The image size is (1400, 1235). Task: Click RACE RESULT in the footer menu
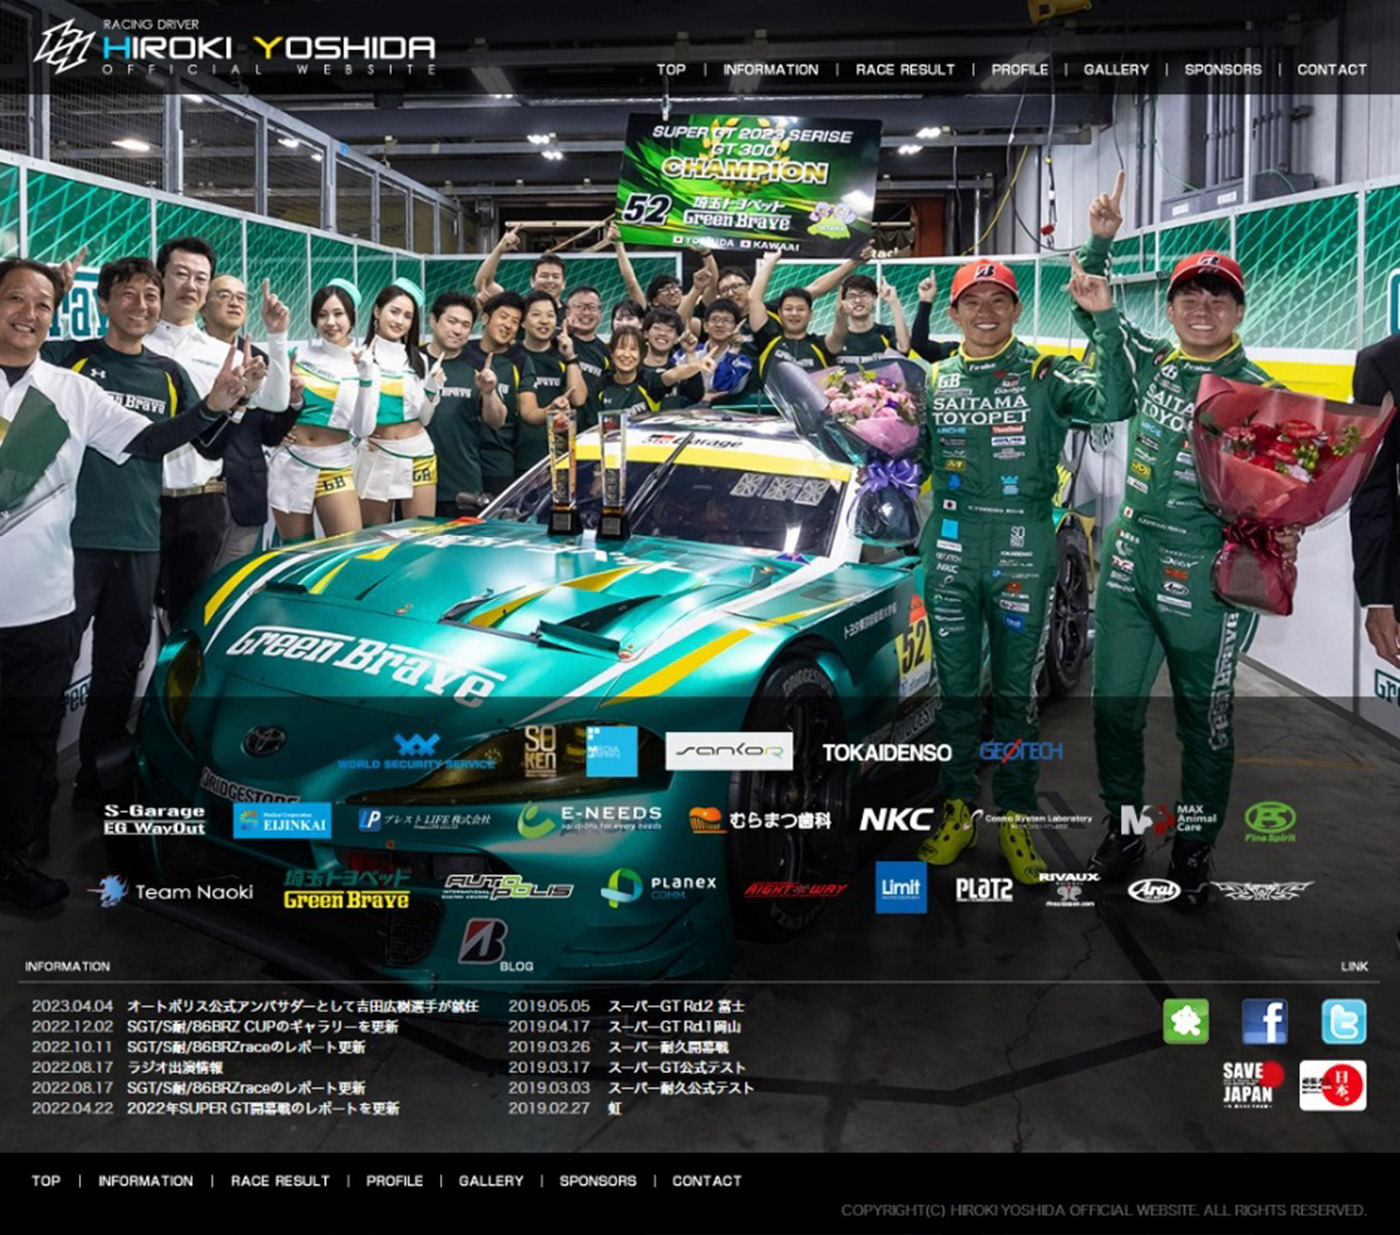[280, 1180]
